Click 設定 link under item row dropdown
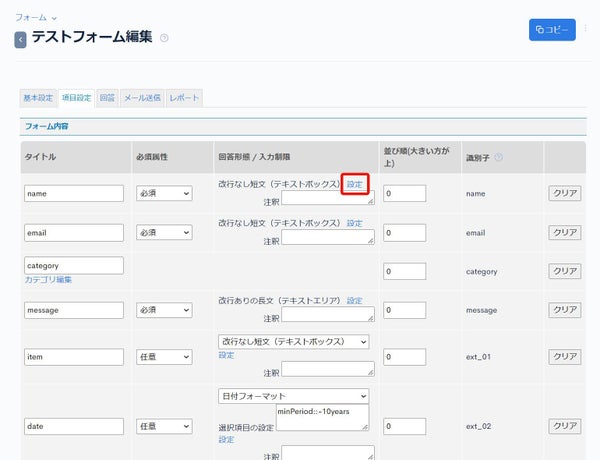Viewport: 600px width, 460px height. pos(226,355)
